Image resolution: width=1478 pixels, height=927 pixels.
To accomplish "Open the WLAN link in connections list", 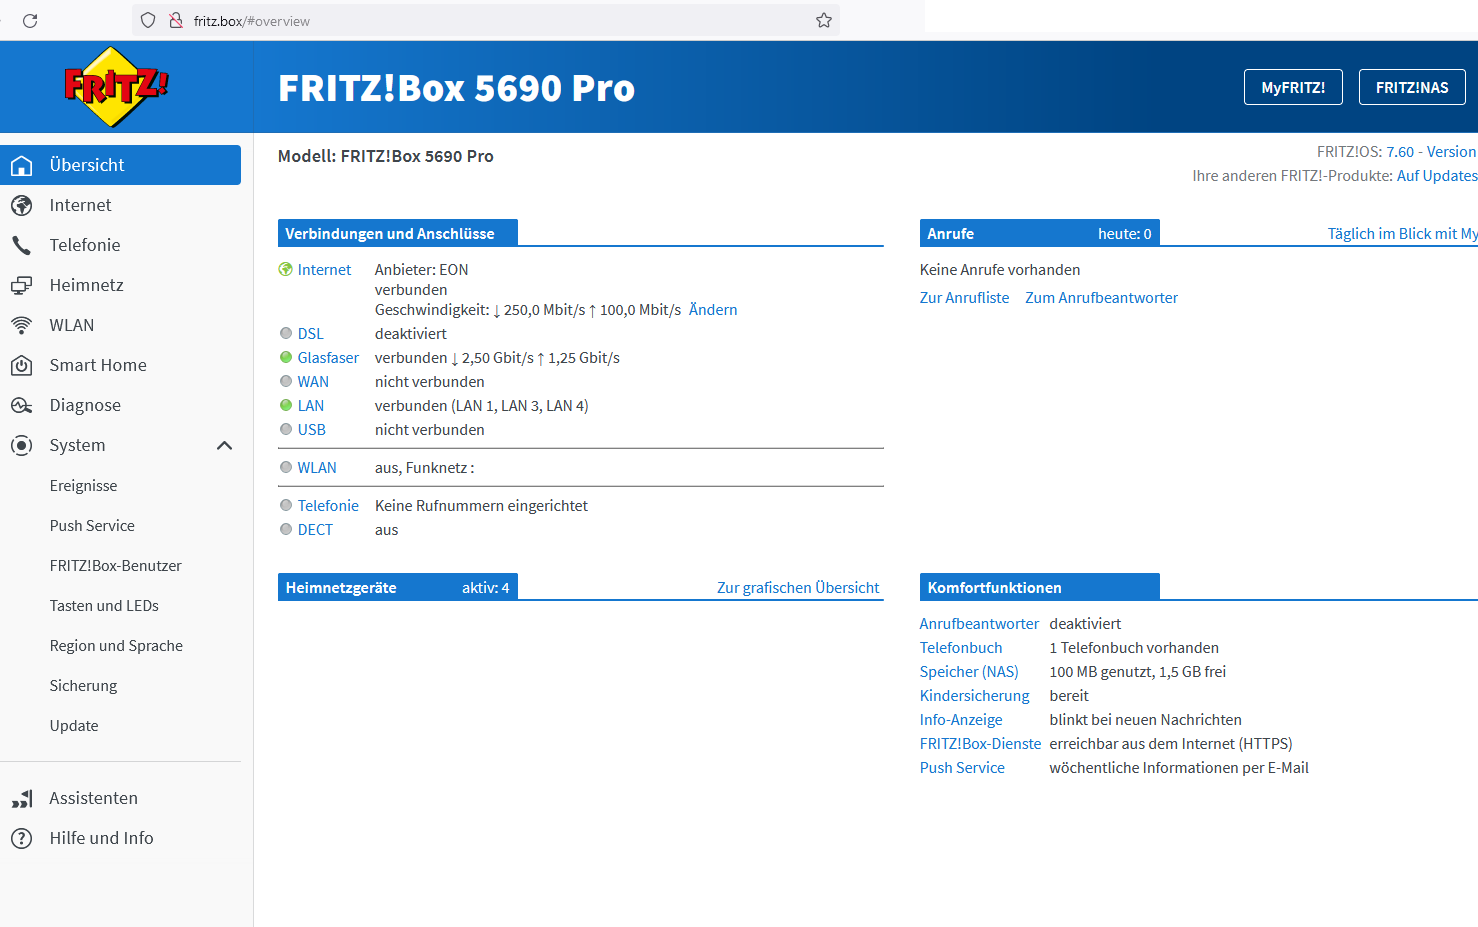I will coord(317,468).
